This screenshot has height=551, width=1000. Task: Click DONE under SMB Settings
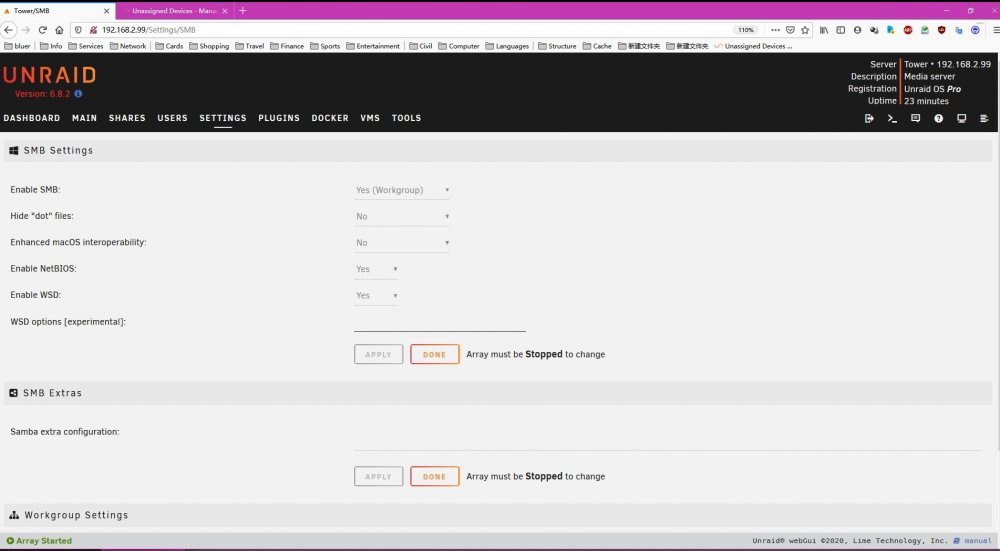pyautogui.click(x=434, y=355)
